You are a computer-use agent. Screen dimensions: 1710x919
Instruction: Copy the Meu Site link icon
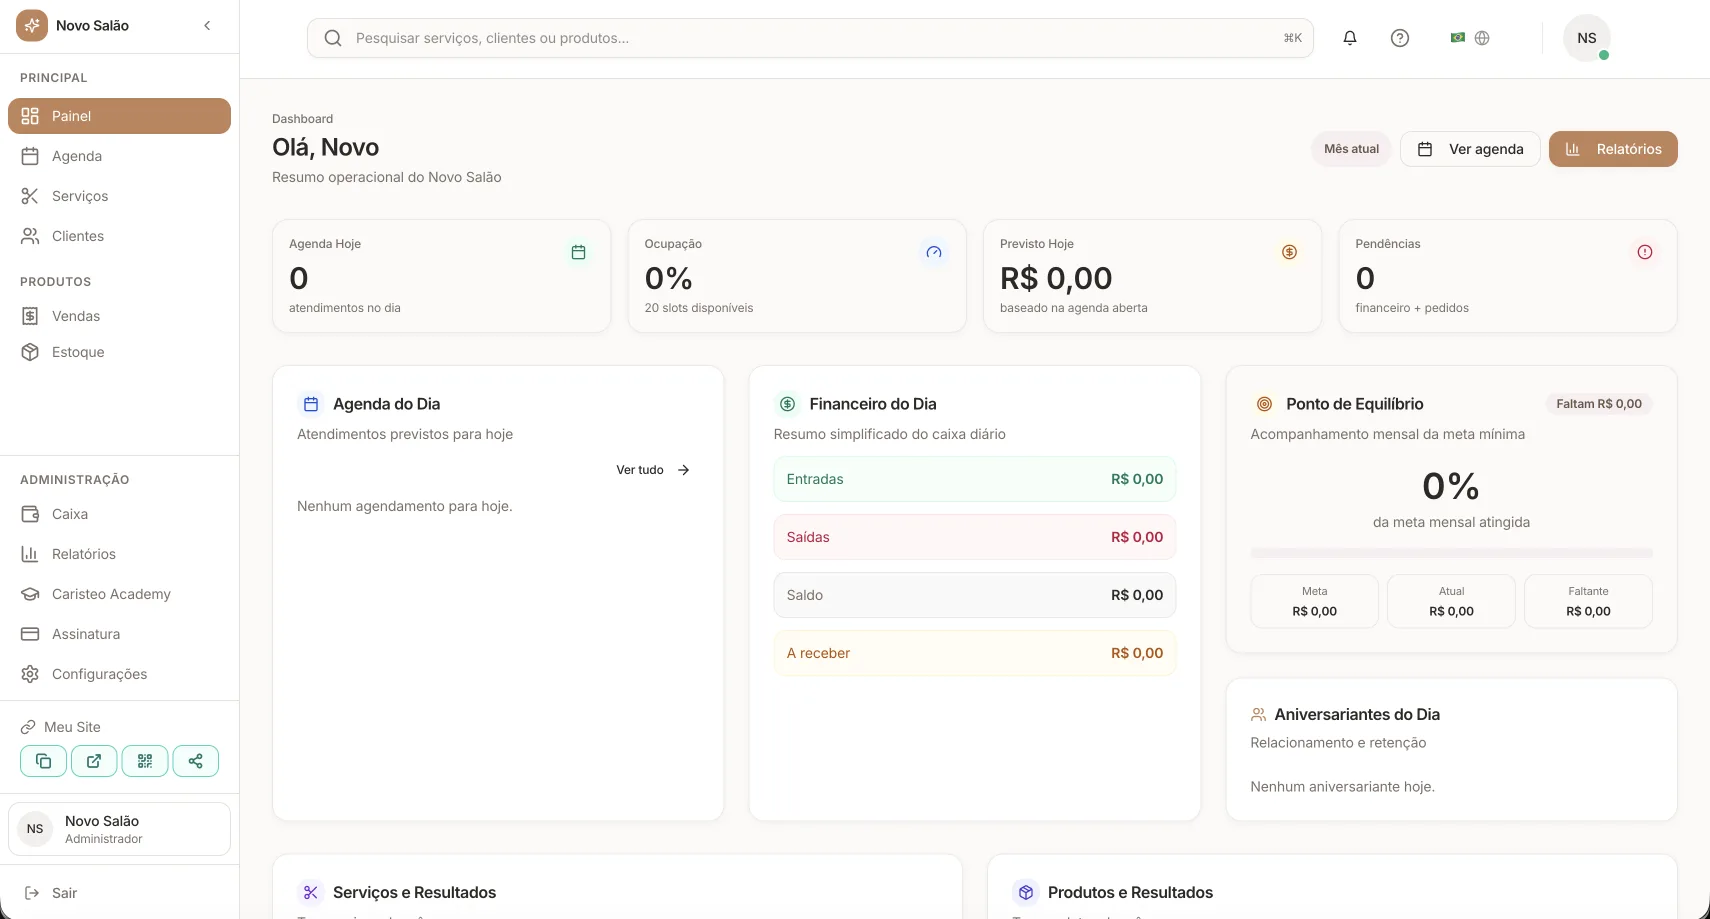click(43, 761)
